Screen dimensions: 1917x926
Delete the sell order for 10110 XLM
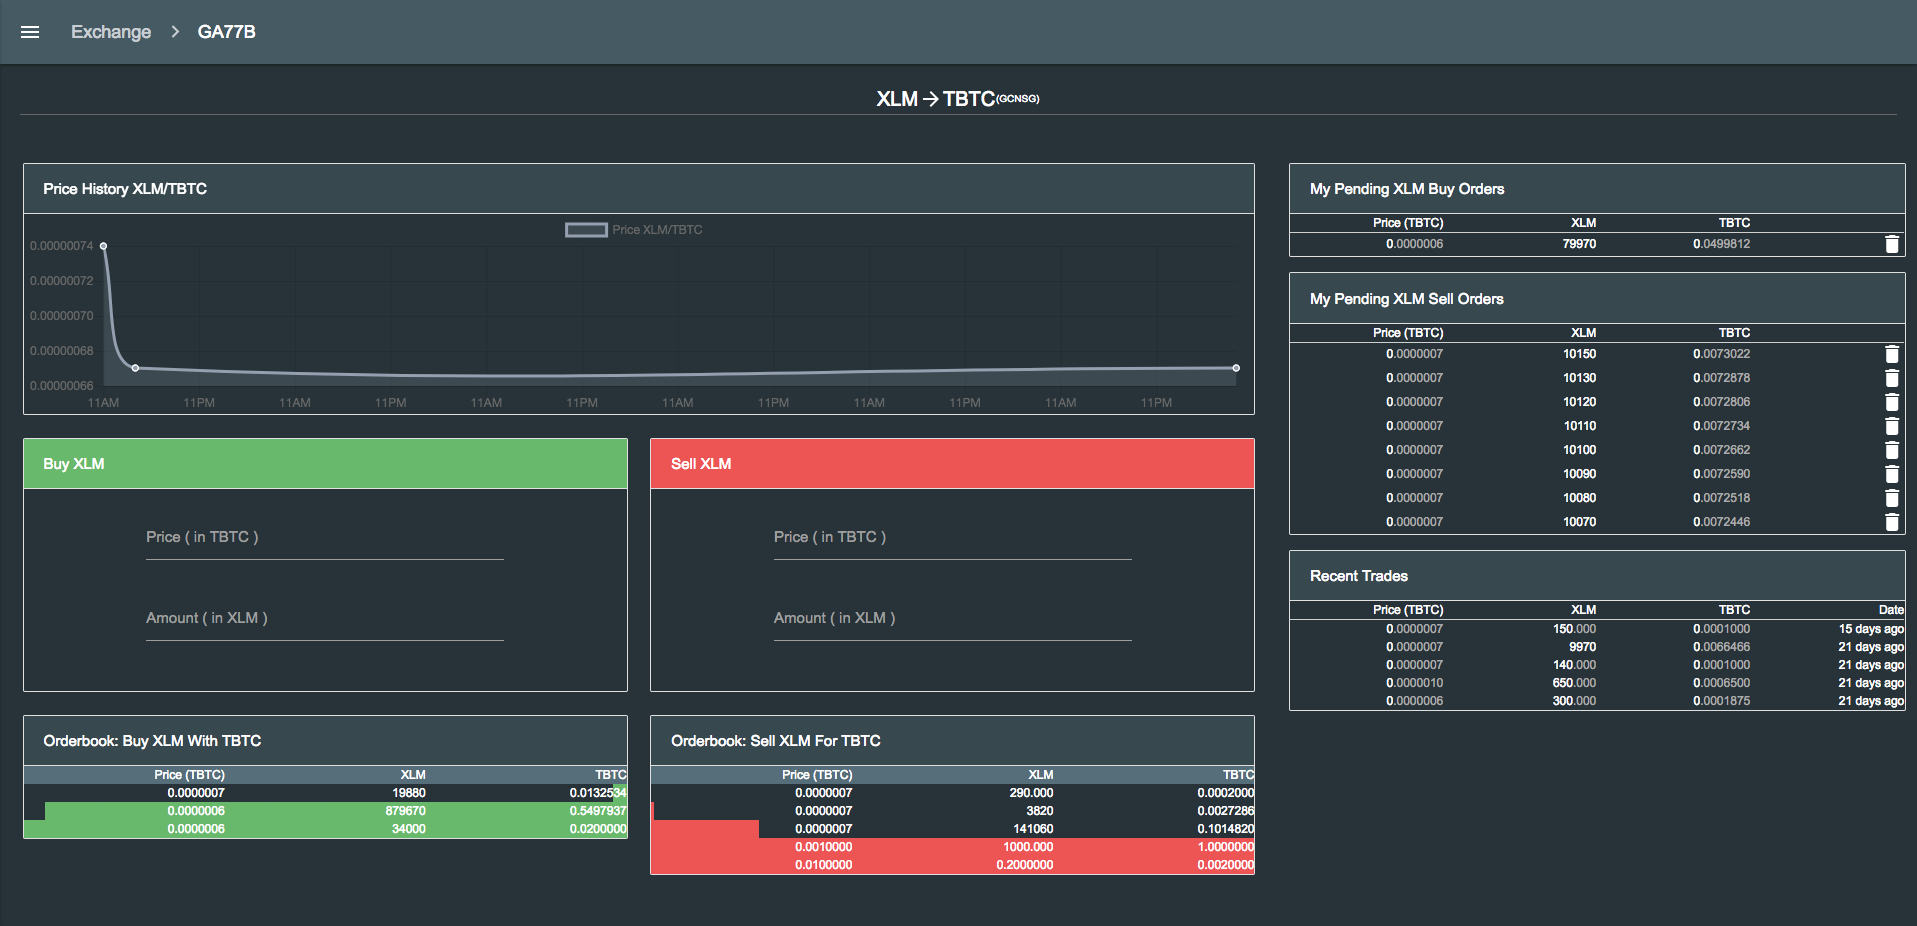(x=1892, y=426)
